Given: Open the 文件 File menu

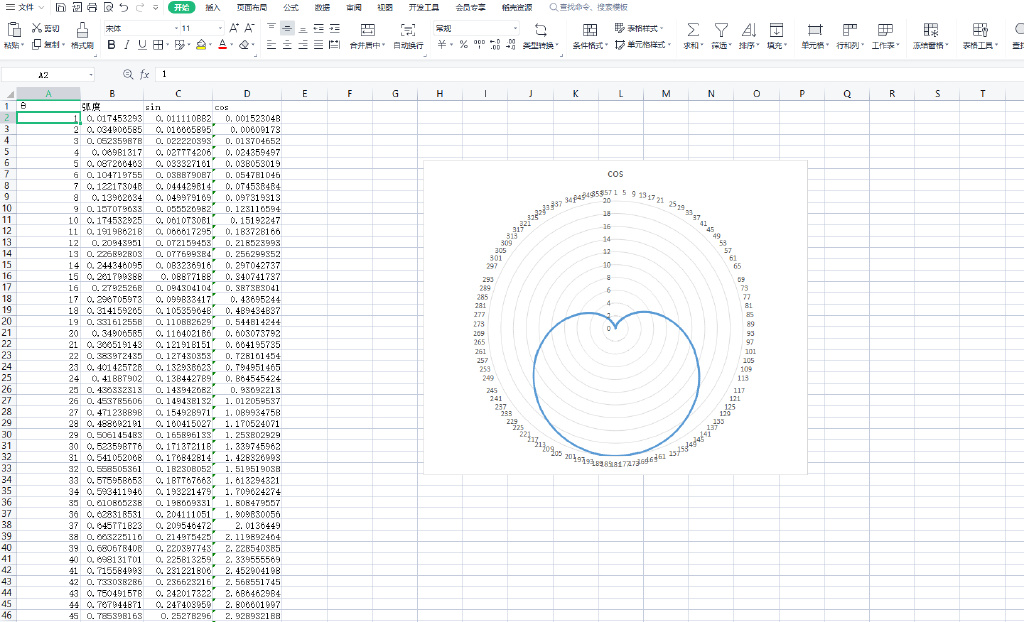Looking at the screenshot, I should coord(25,7).
